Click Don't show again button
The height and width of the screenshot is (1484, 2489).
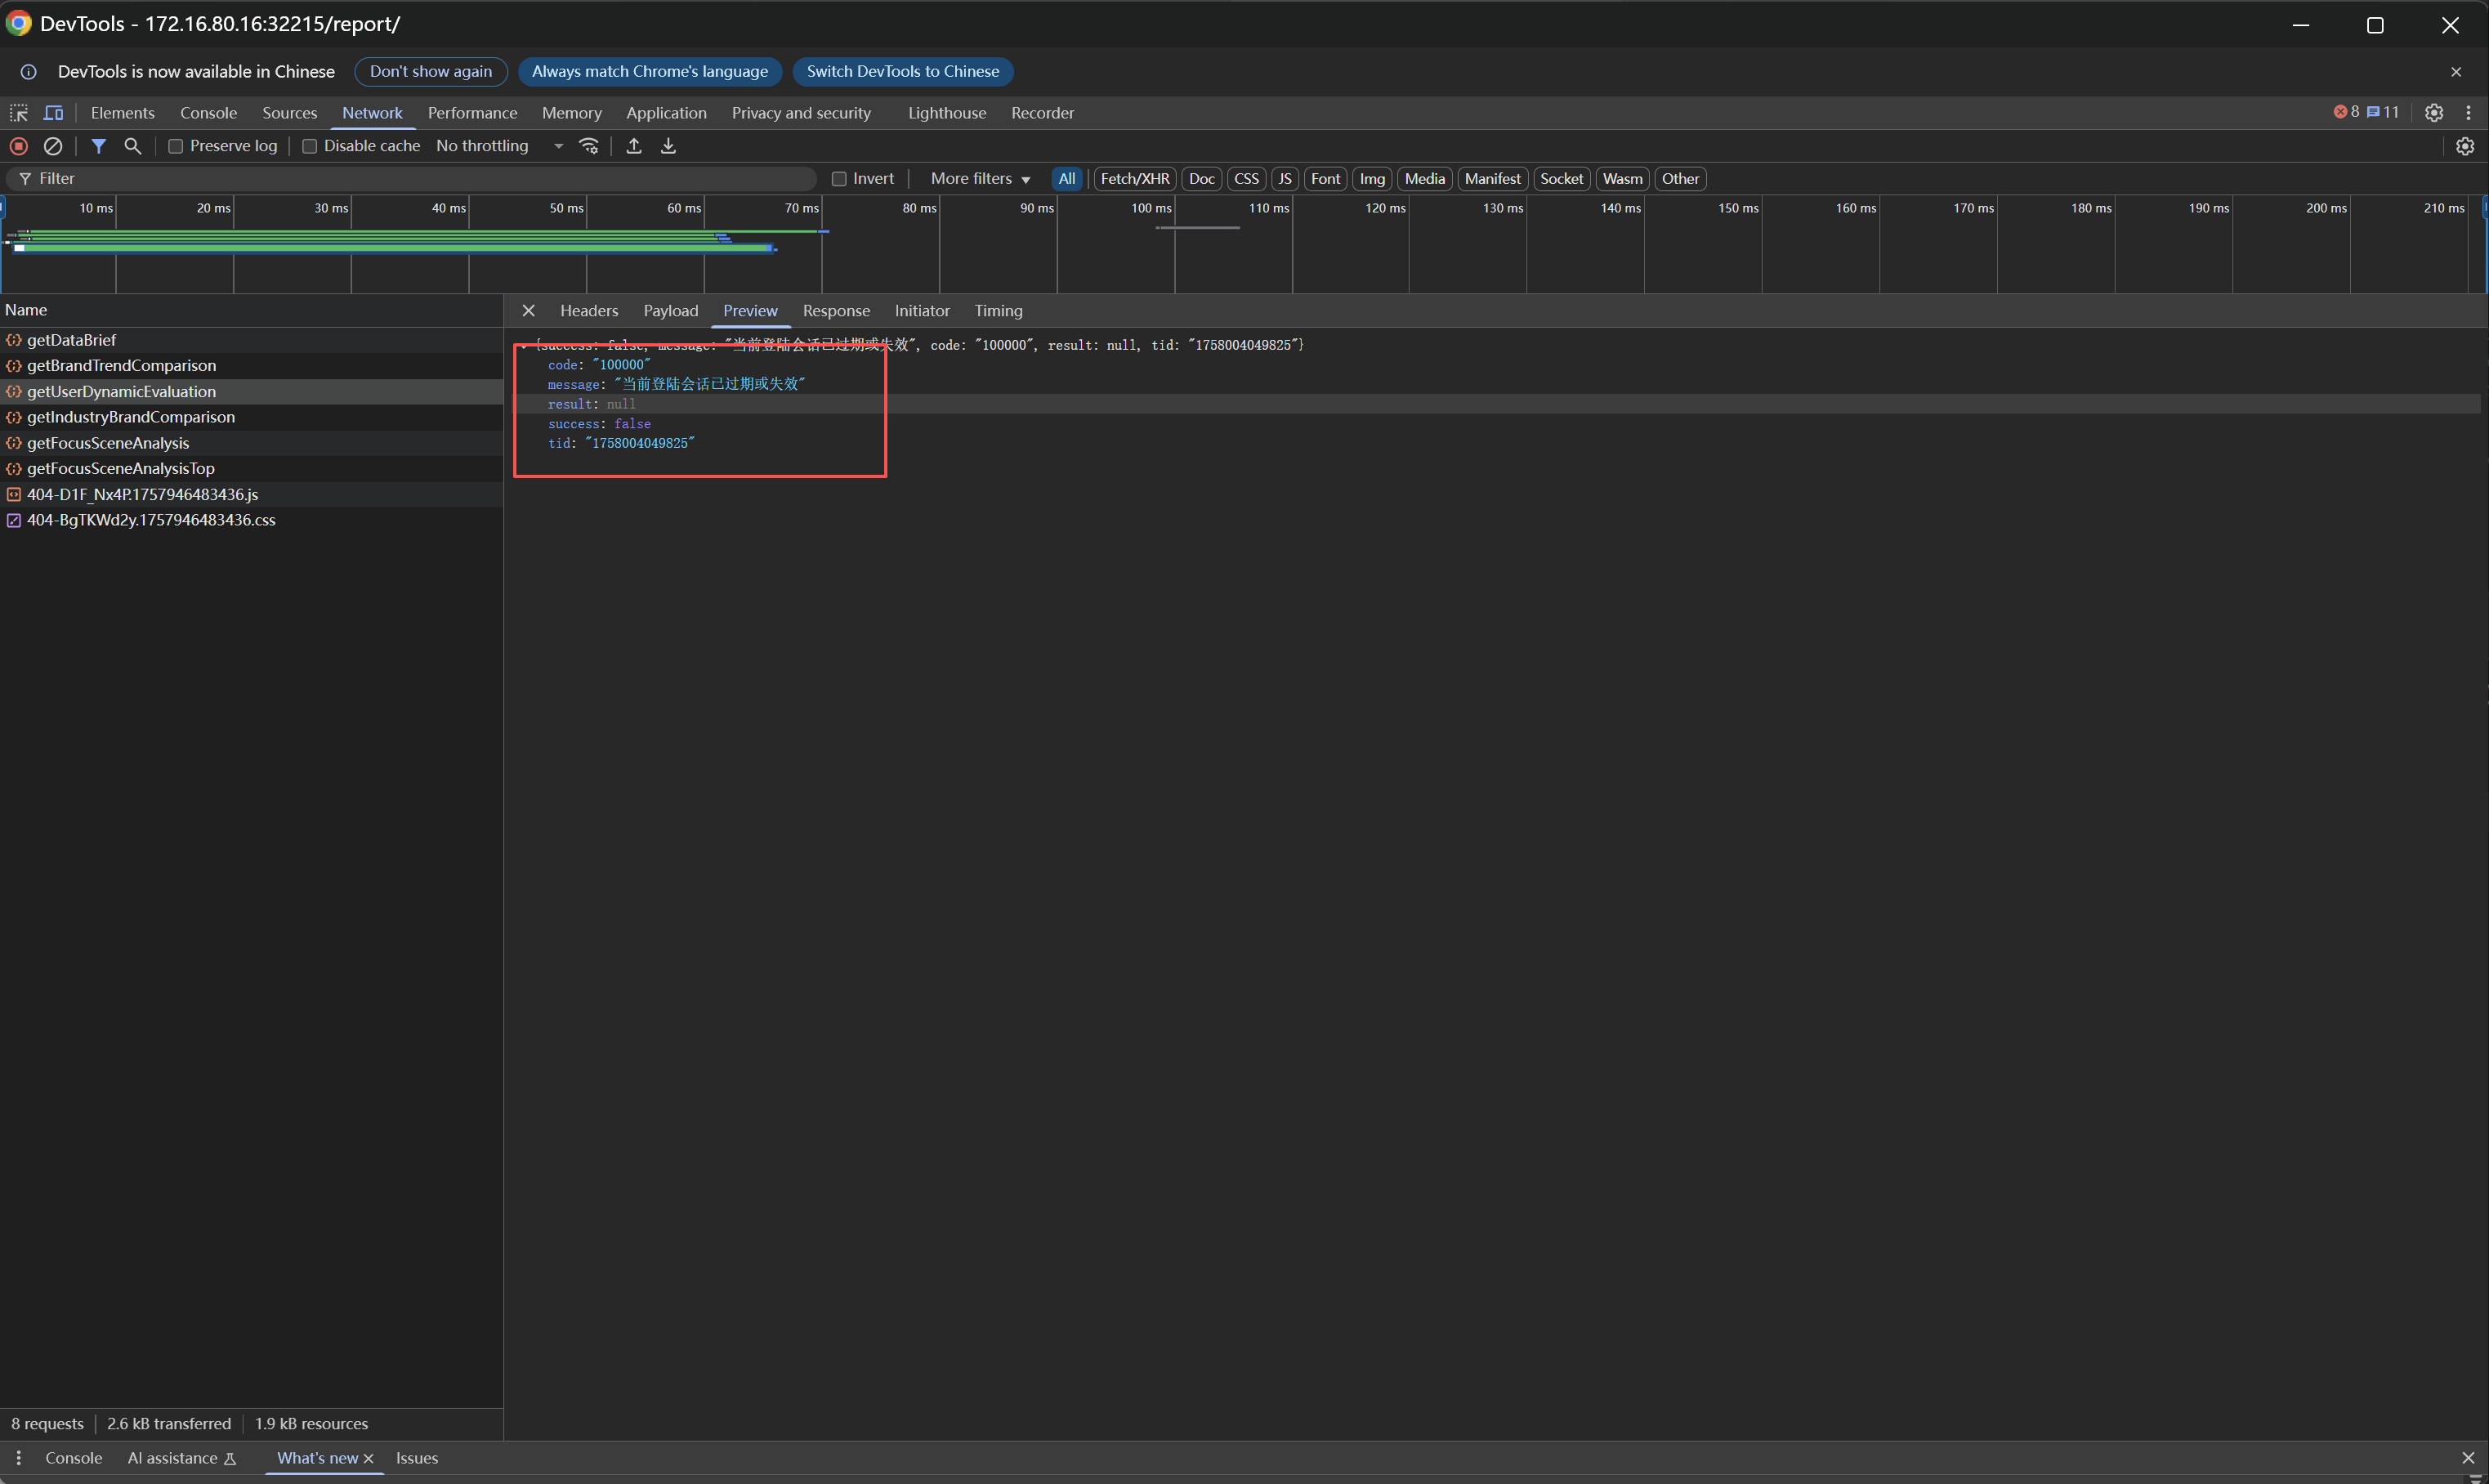(431, 72)
